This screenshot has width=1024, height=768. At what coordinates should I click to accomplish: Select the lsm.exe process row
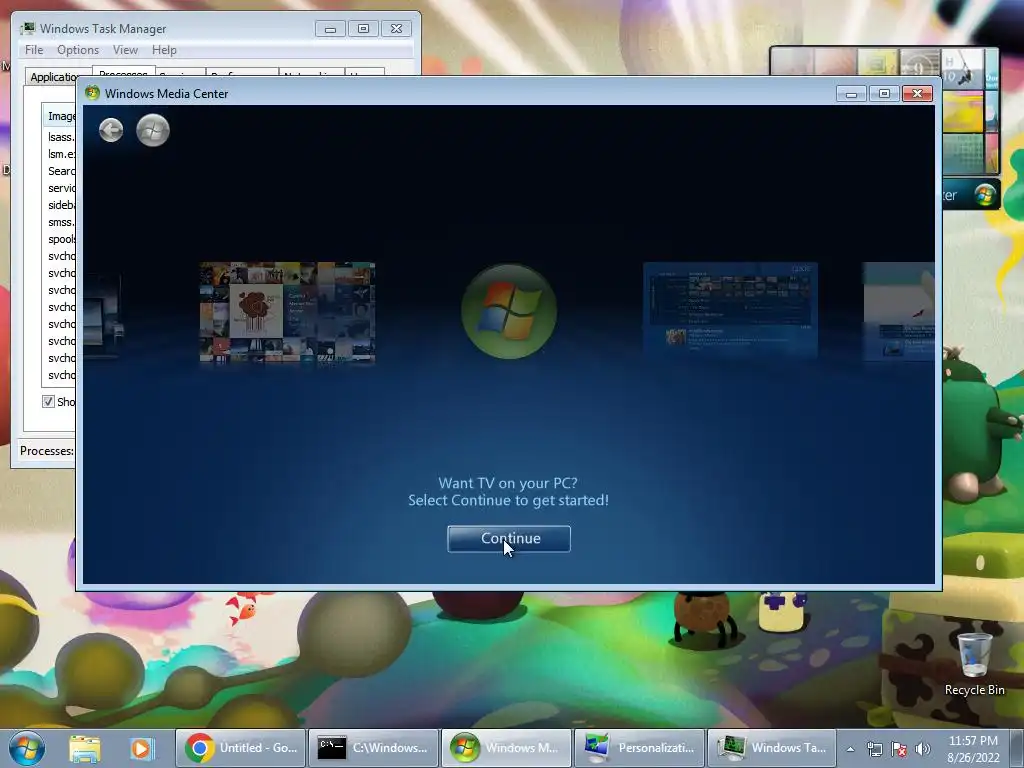pyautogui.click(x=60, y=154)
